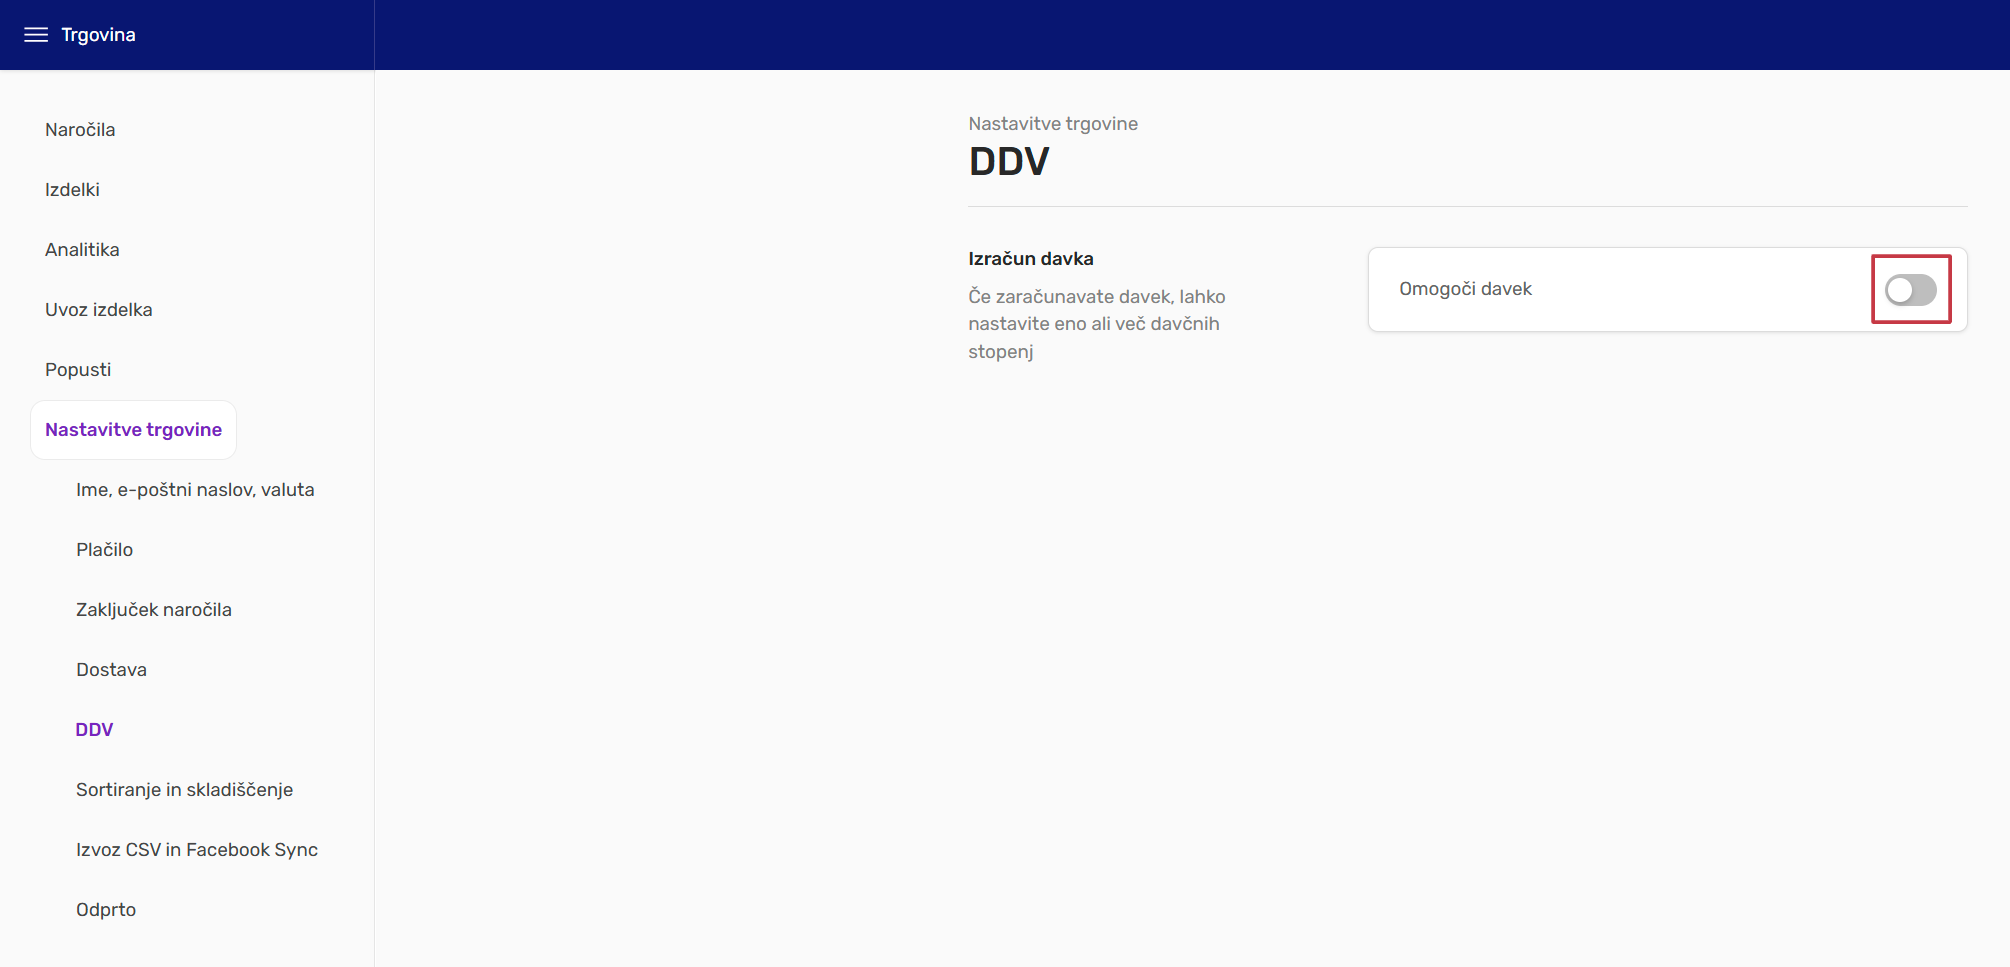Select Odprto submenu item
Screen dimensions: 2010x967
click(106, 910)
